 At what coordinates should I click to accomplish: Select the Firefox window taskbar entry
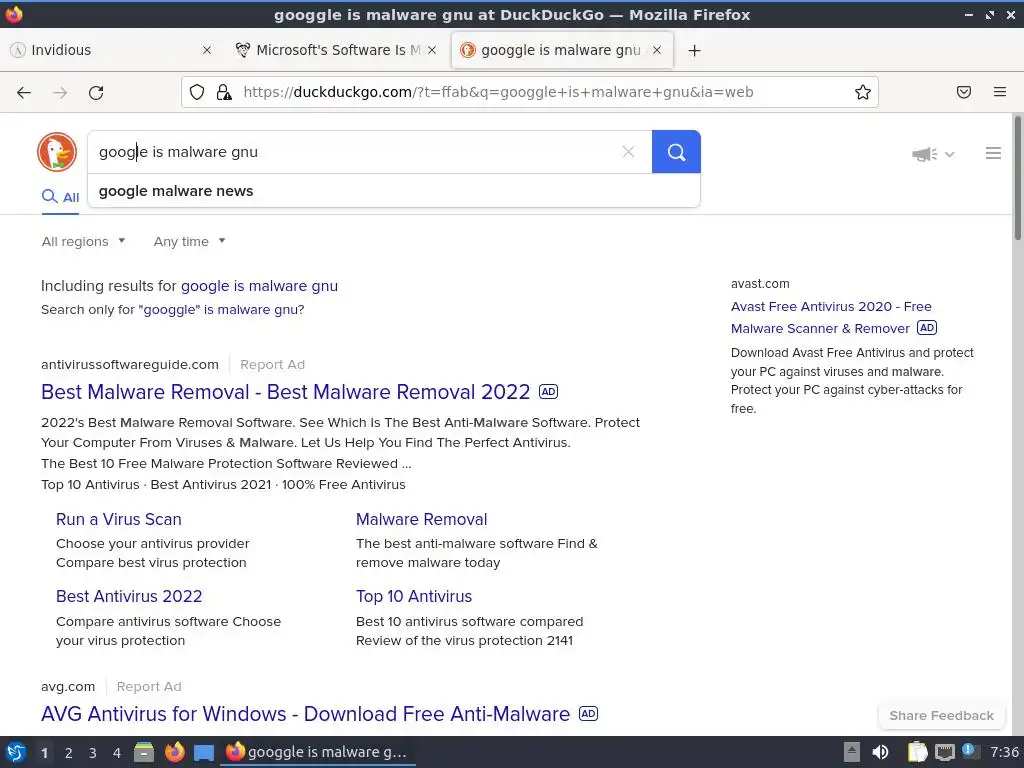(318, 752)
